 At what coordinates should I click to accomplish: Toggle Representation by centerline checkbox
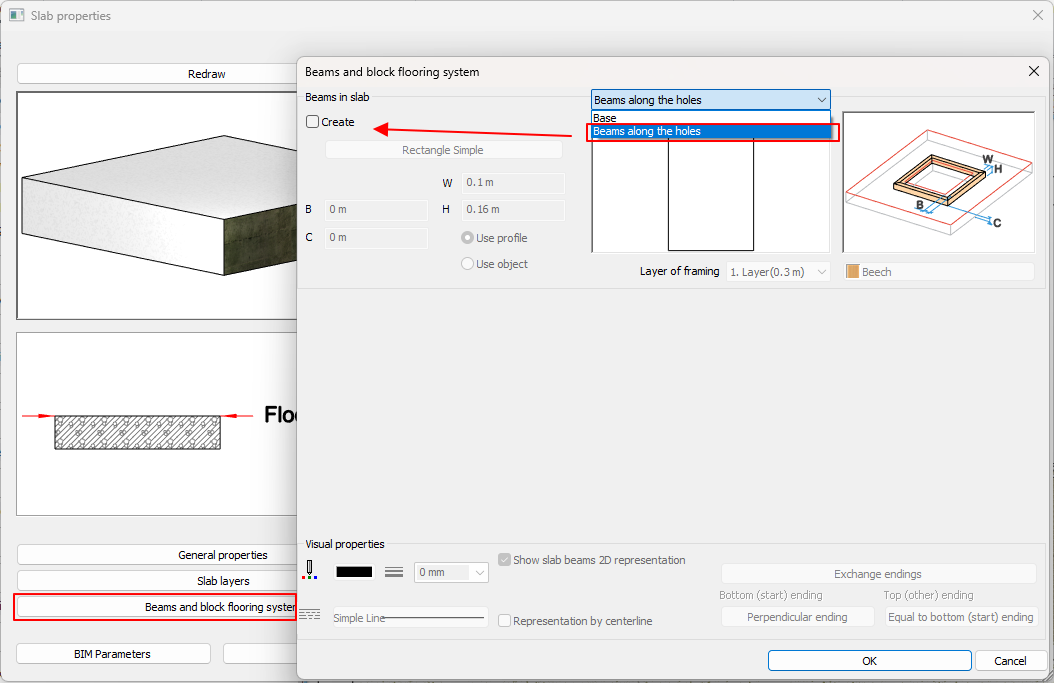click(x=505, y=621)
